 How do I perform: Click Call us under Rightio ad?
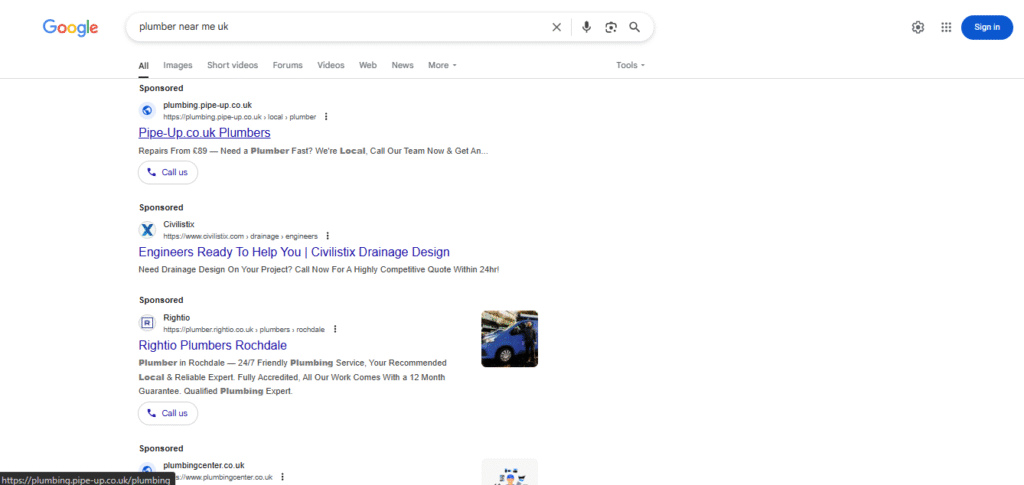pyautogui.click(x=168, y=413)
